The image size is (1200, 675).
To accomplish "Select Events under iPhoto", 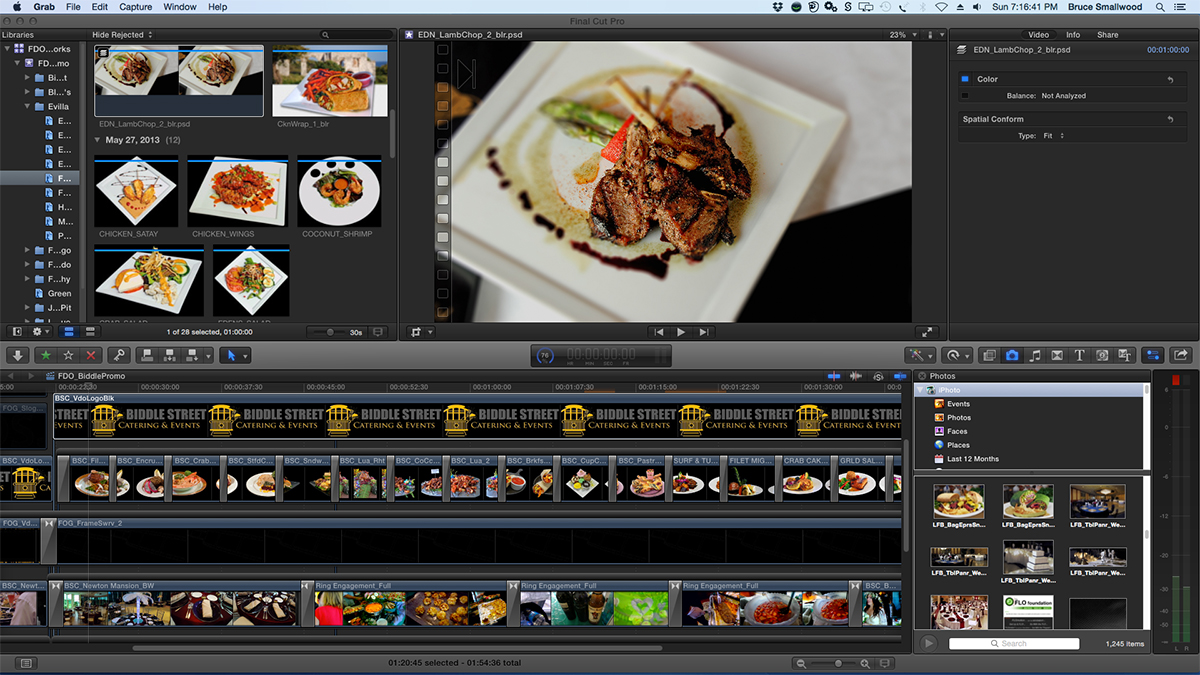I will [958, 404].
